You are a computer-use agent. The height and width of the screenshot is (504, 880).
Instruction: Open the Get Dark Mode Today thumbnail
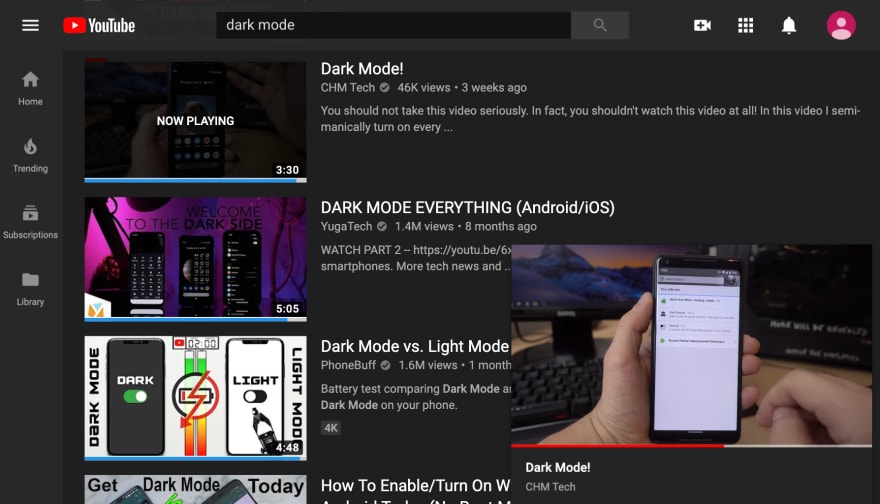[x=195, y=489]
